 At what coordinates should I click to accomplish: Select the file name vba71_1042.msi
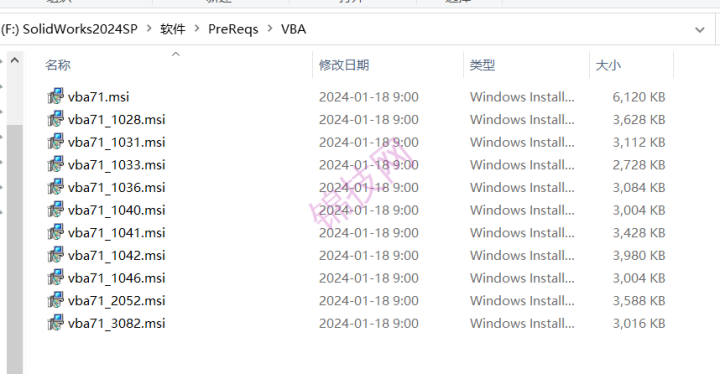coord(117,255)
